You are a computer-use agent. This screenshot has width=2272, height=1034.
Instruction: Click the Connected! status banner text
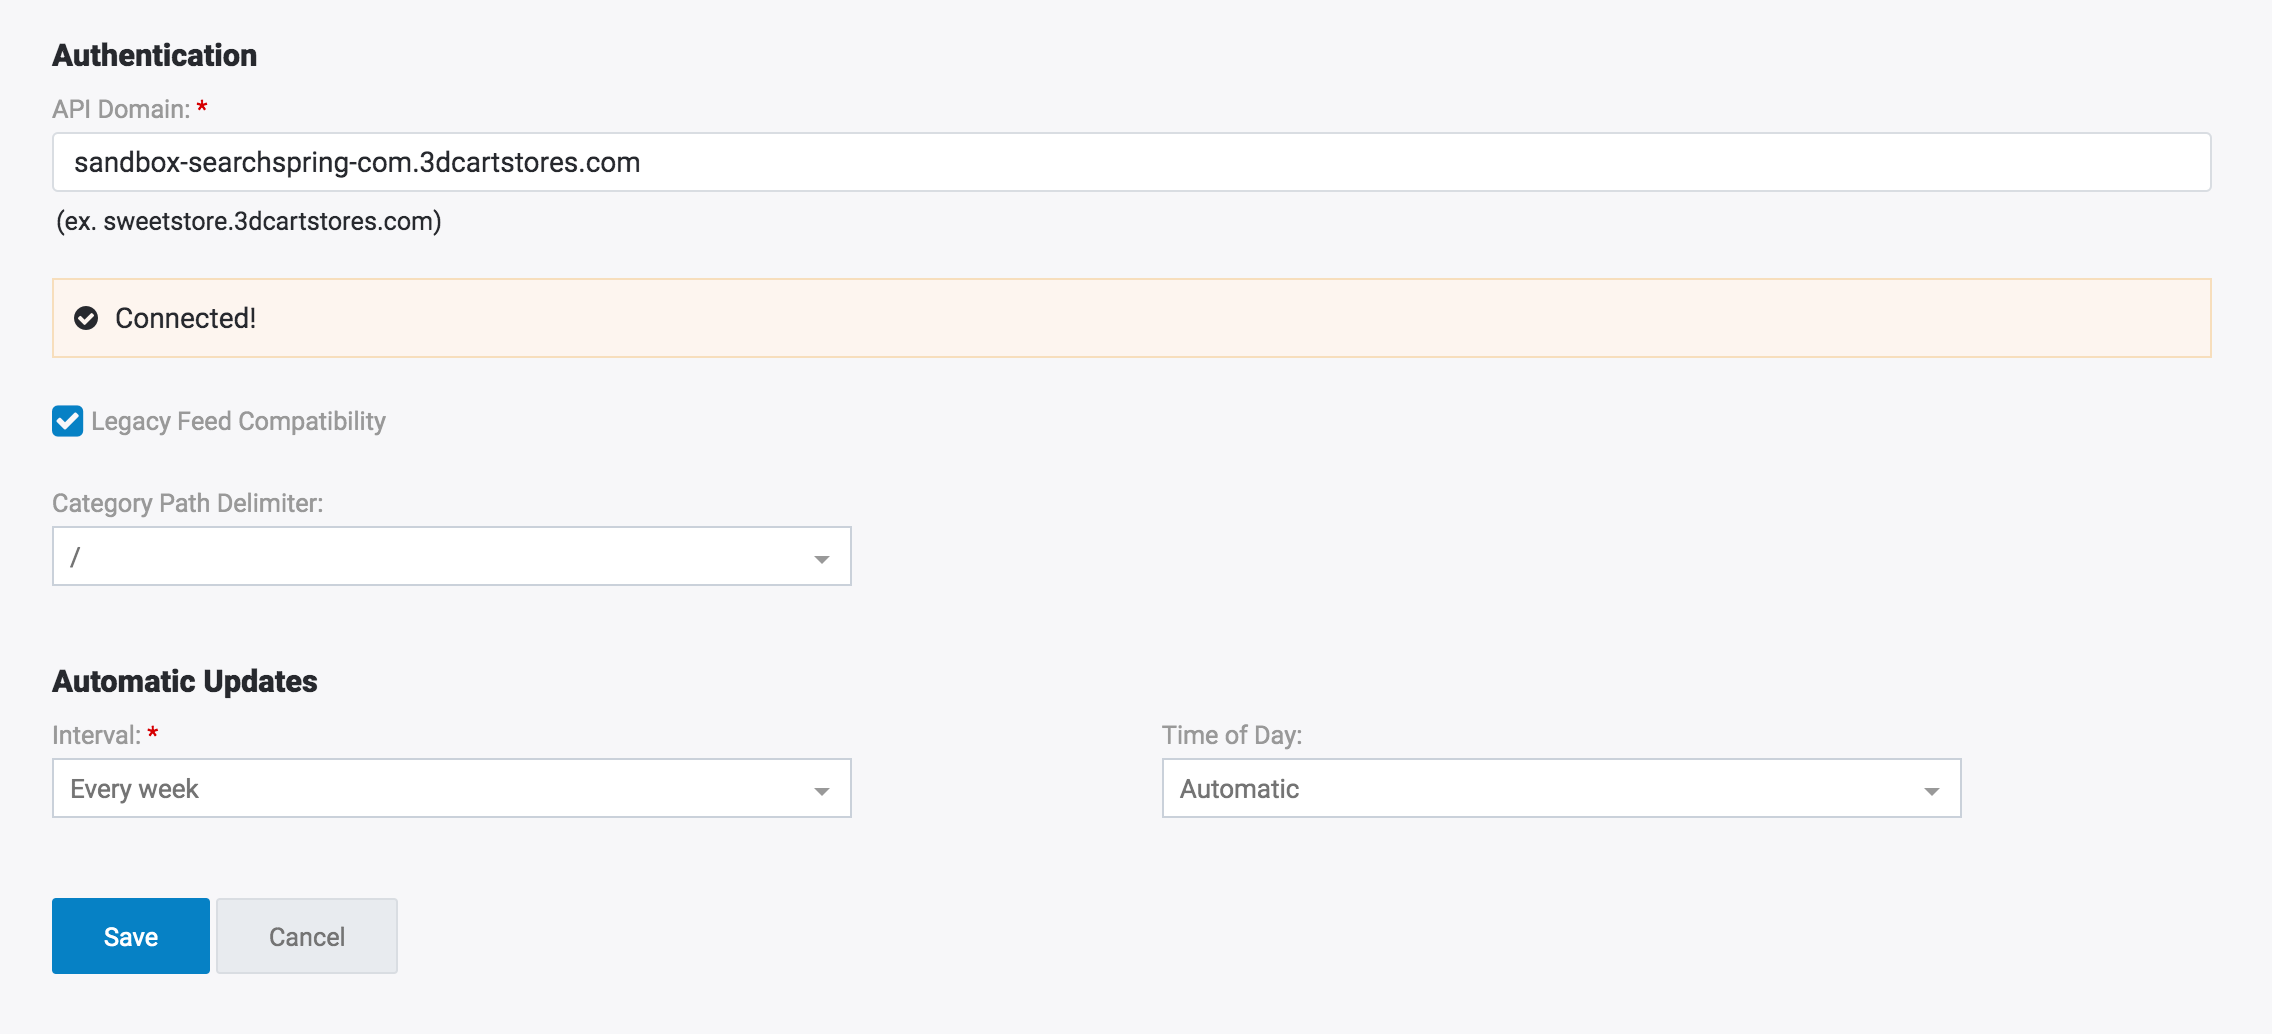pos(186,318)
